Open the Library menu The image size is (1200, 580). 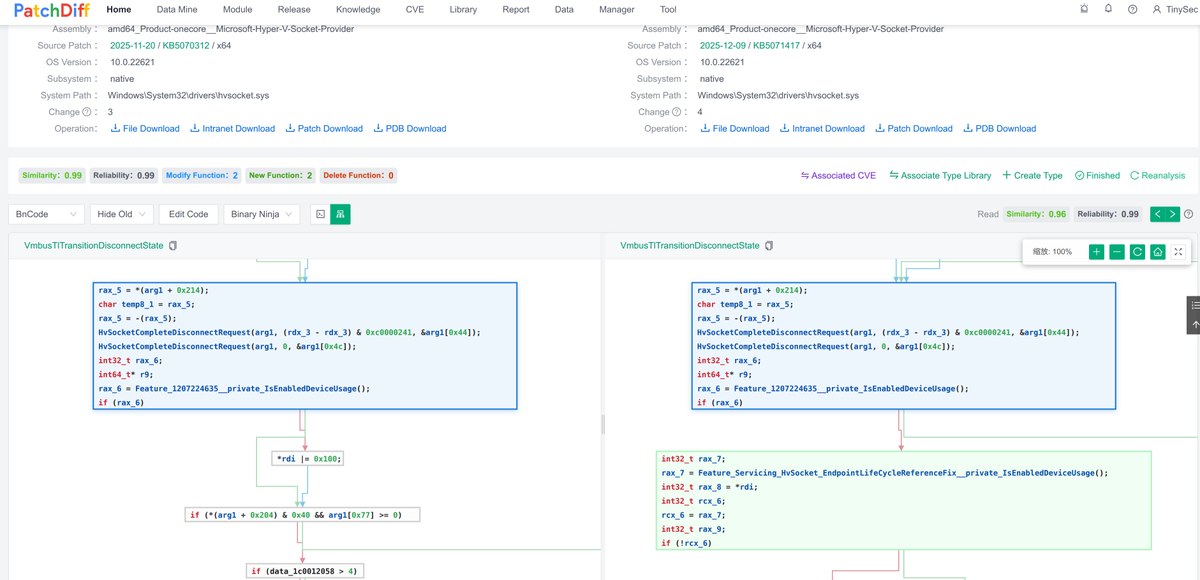point(463,9)
